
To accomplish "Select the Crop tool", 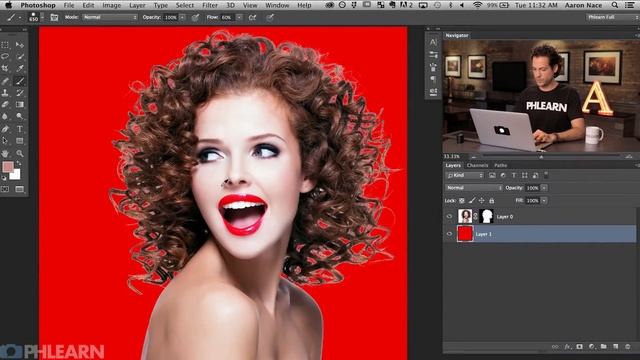I will point(5,68).
